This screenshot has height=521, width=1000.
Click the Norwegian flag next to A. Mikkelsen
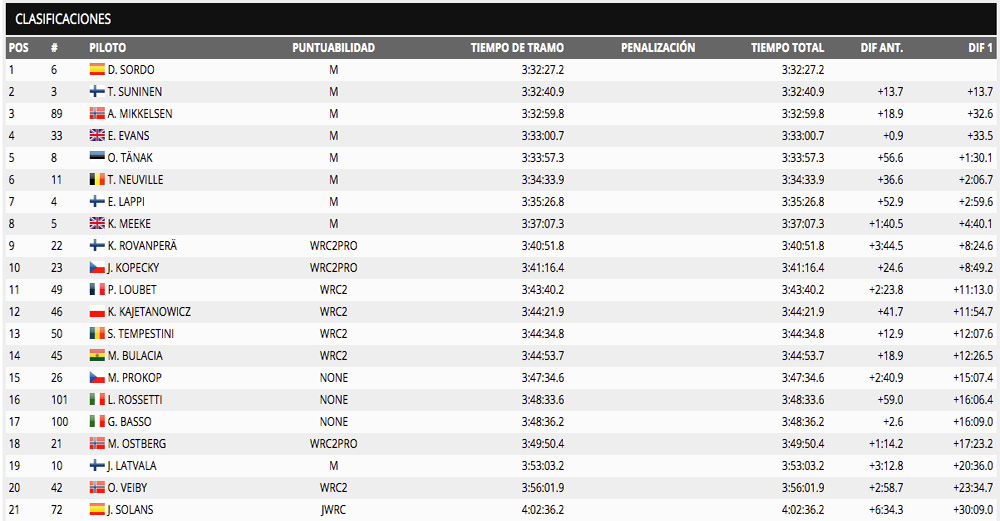[97, 114]
